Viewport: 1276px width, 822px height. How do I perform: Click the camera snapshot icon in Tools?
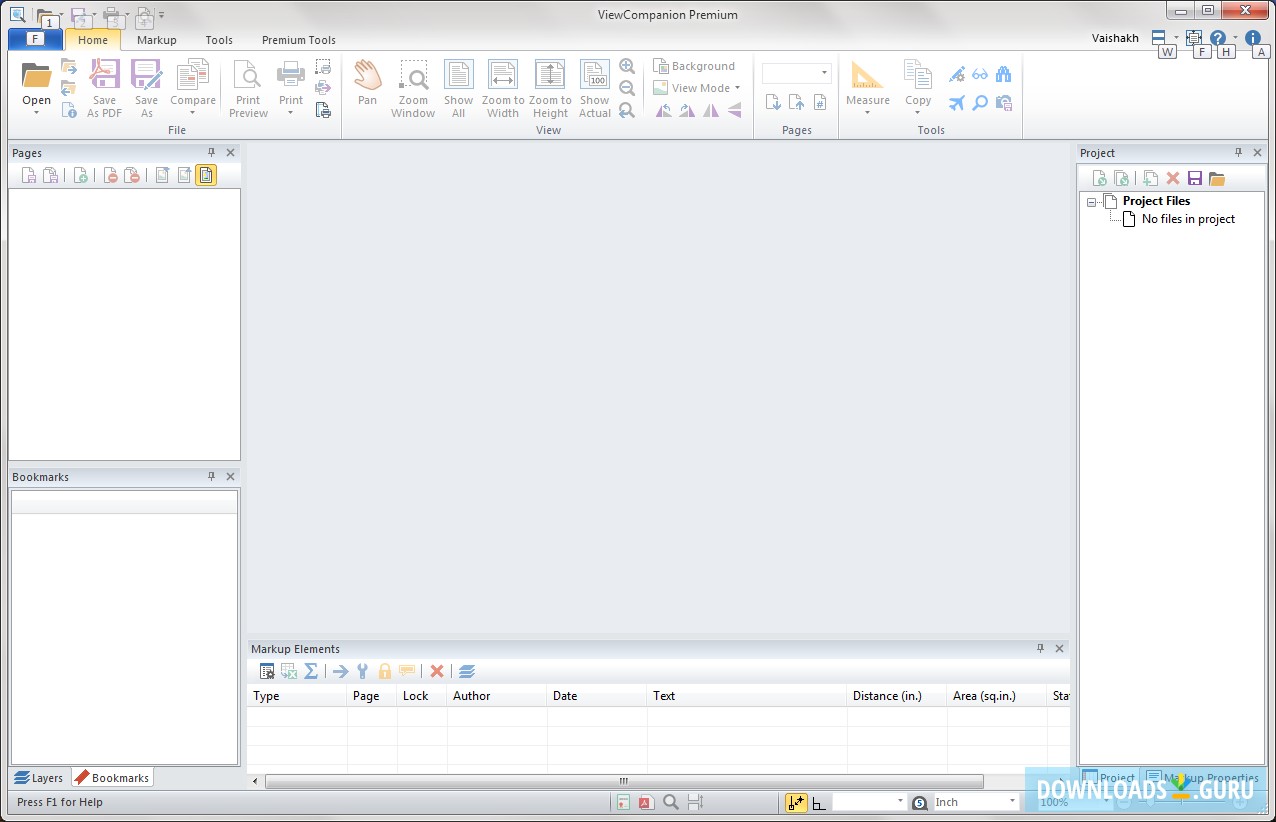1003,102
